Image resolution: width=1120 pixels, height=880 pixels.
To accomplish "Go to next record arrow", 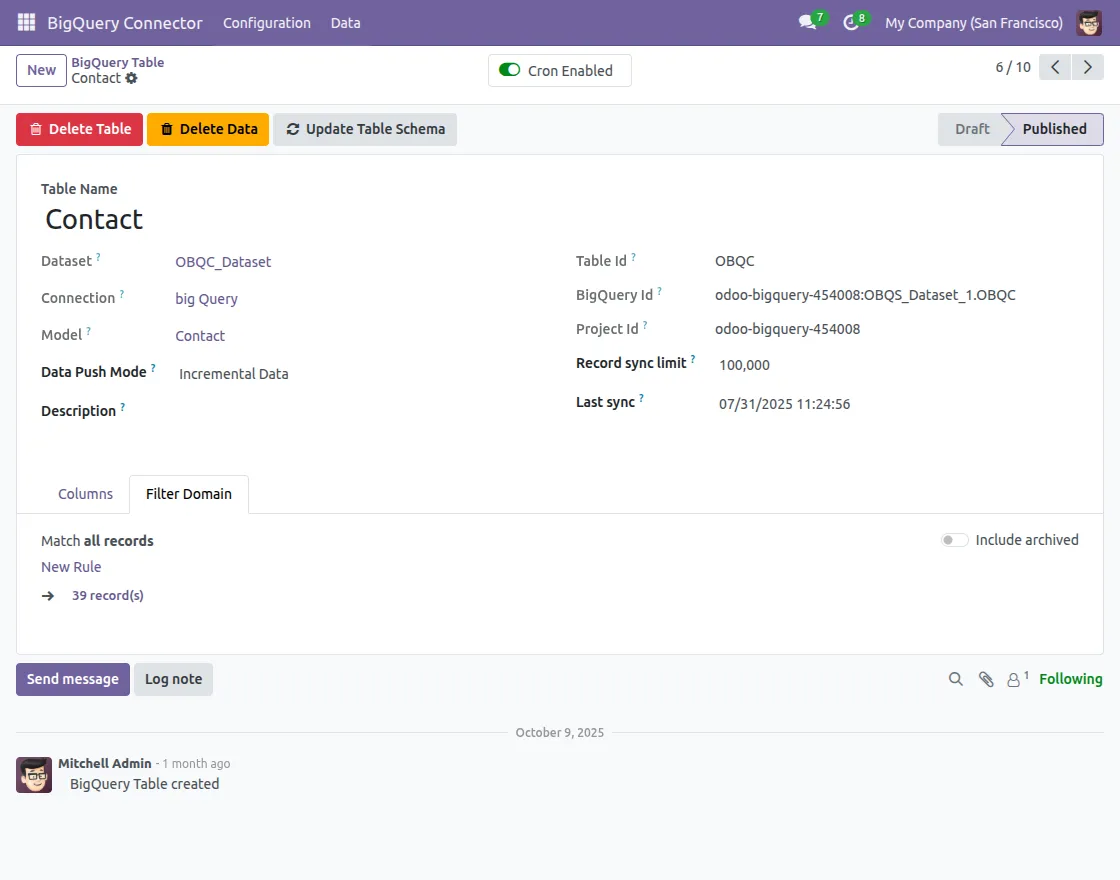I will (x=1088, y=67).
